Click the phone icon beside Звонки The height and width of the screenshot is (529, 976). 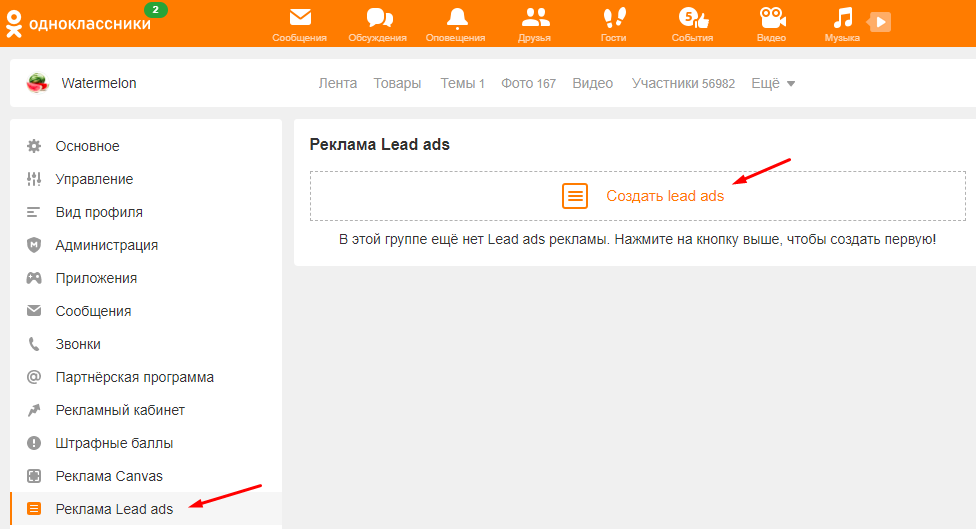pyautogui.click(x=34, y=344)
